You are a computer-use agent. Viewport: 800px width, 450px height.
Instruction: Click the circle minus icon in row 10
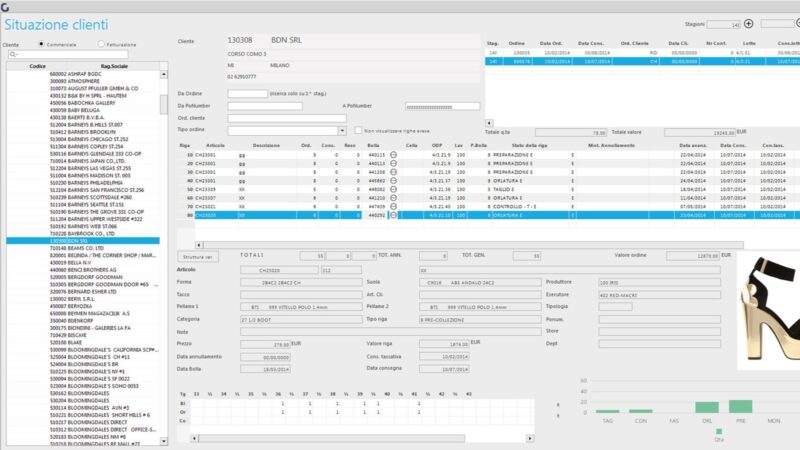(x=393, y=155)
